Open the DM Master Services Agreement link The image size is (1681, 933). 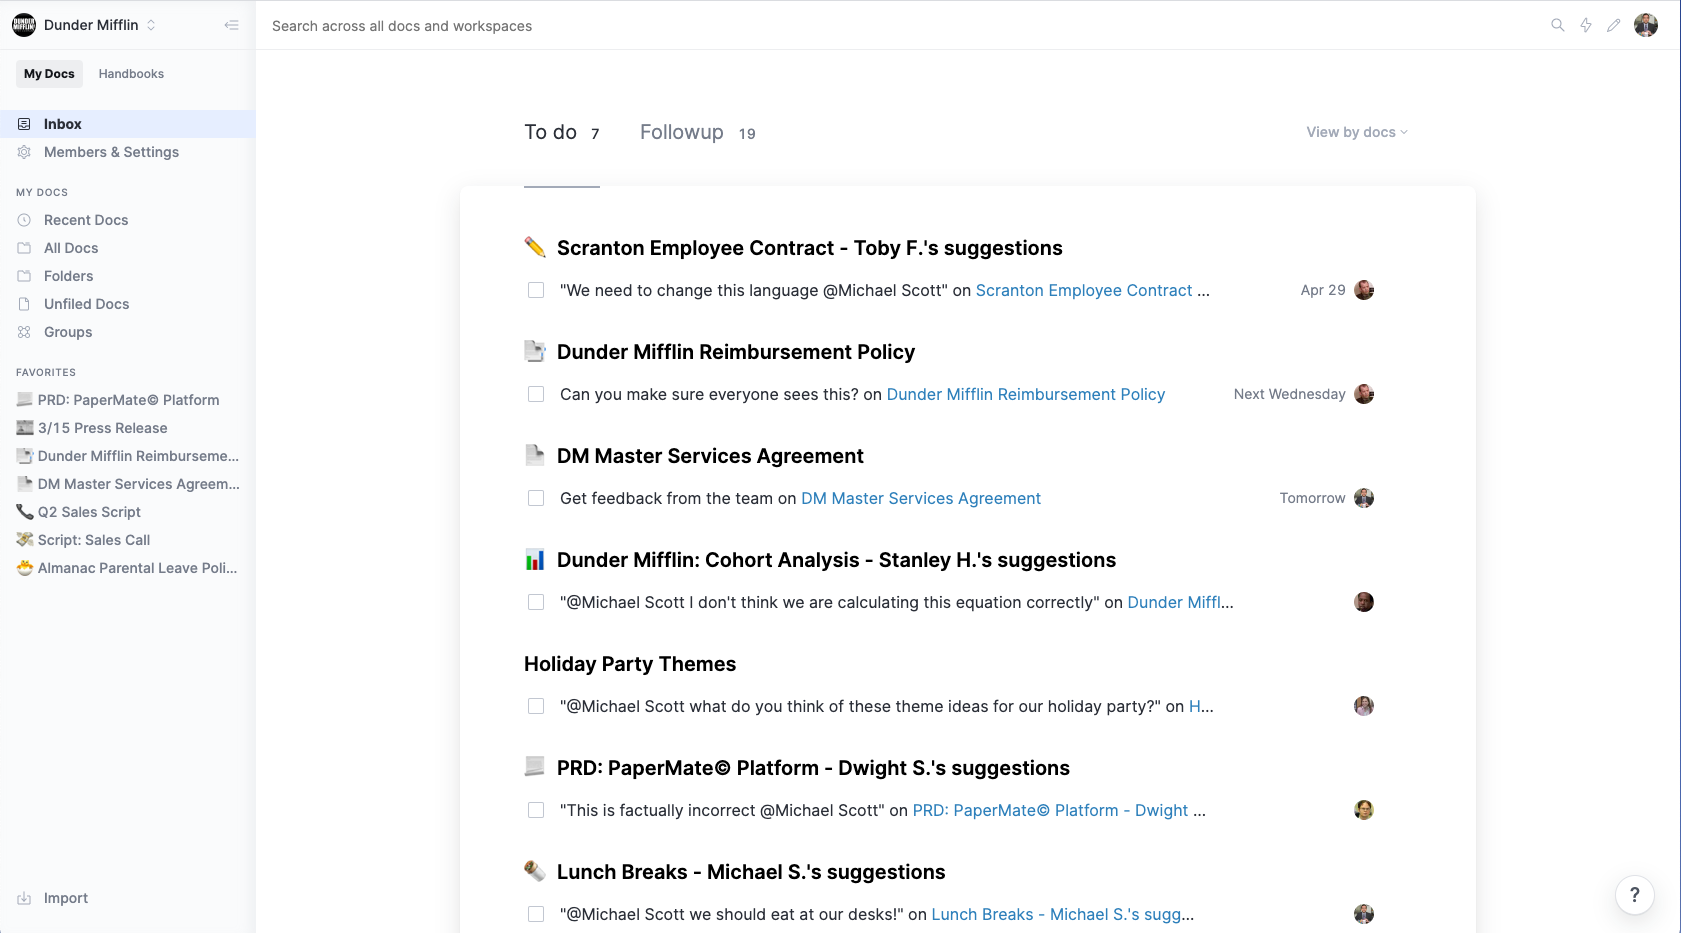tap(920, 498)
